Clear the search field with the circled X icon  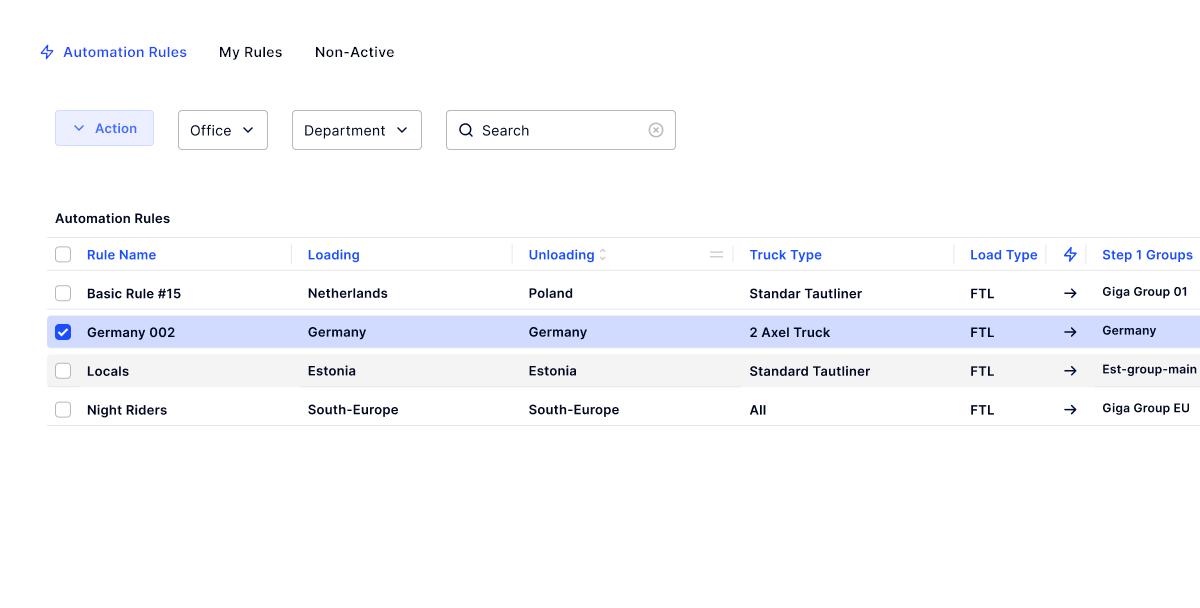pos(656,130)
